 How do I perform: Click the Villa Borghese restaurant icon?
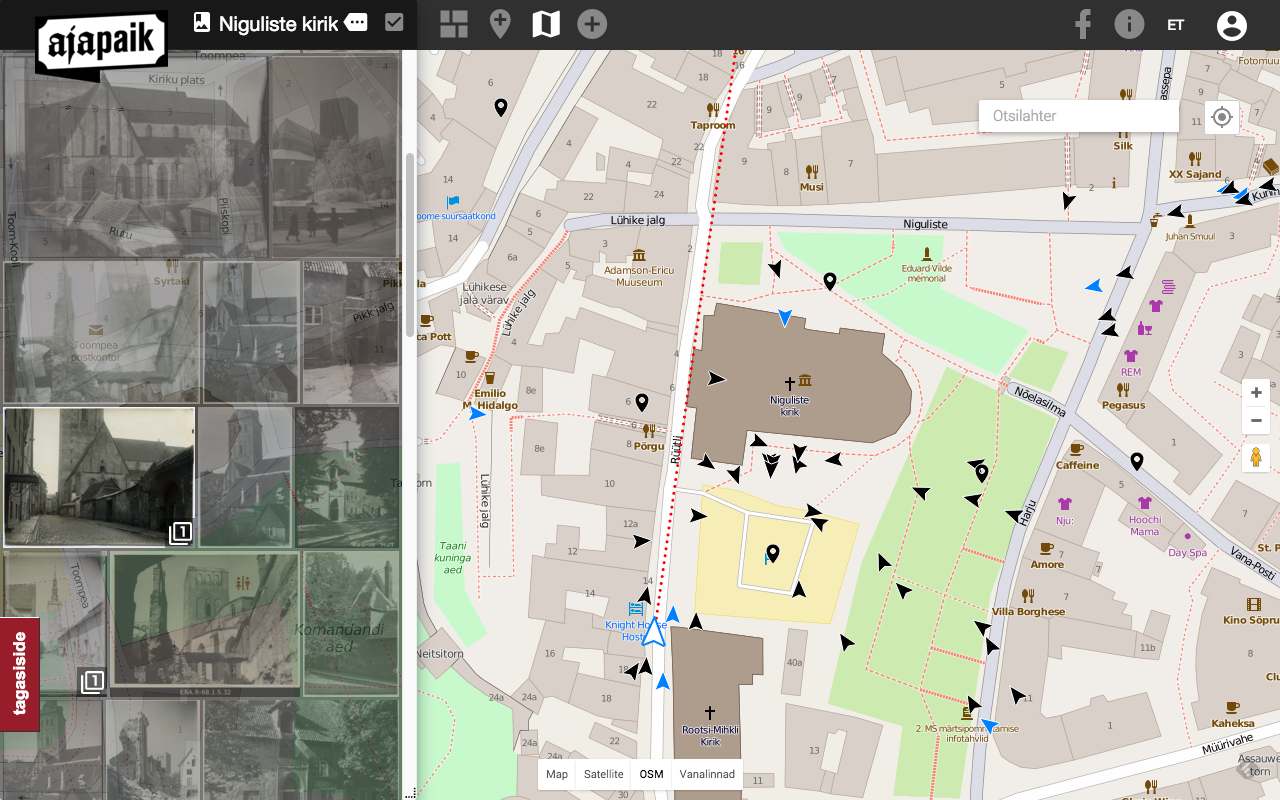coord(1028,595)
